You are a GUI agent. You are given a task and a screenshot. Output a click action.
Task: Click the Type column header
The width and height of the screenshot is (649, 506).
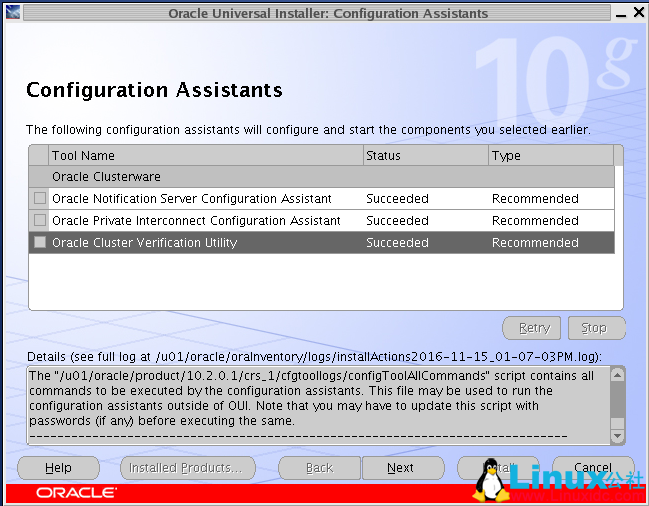tap(551, 156)
